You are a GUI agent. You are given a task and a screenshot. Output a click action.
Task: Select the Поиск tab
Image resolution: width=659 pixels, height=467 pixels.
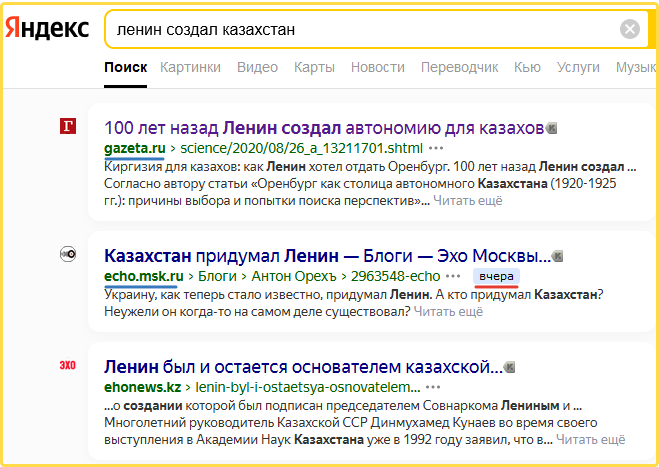point(126,67)
